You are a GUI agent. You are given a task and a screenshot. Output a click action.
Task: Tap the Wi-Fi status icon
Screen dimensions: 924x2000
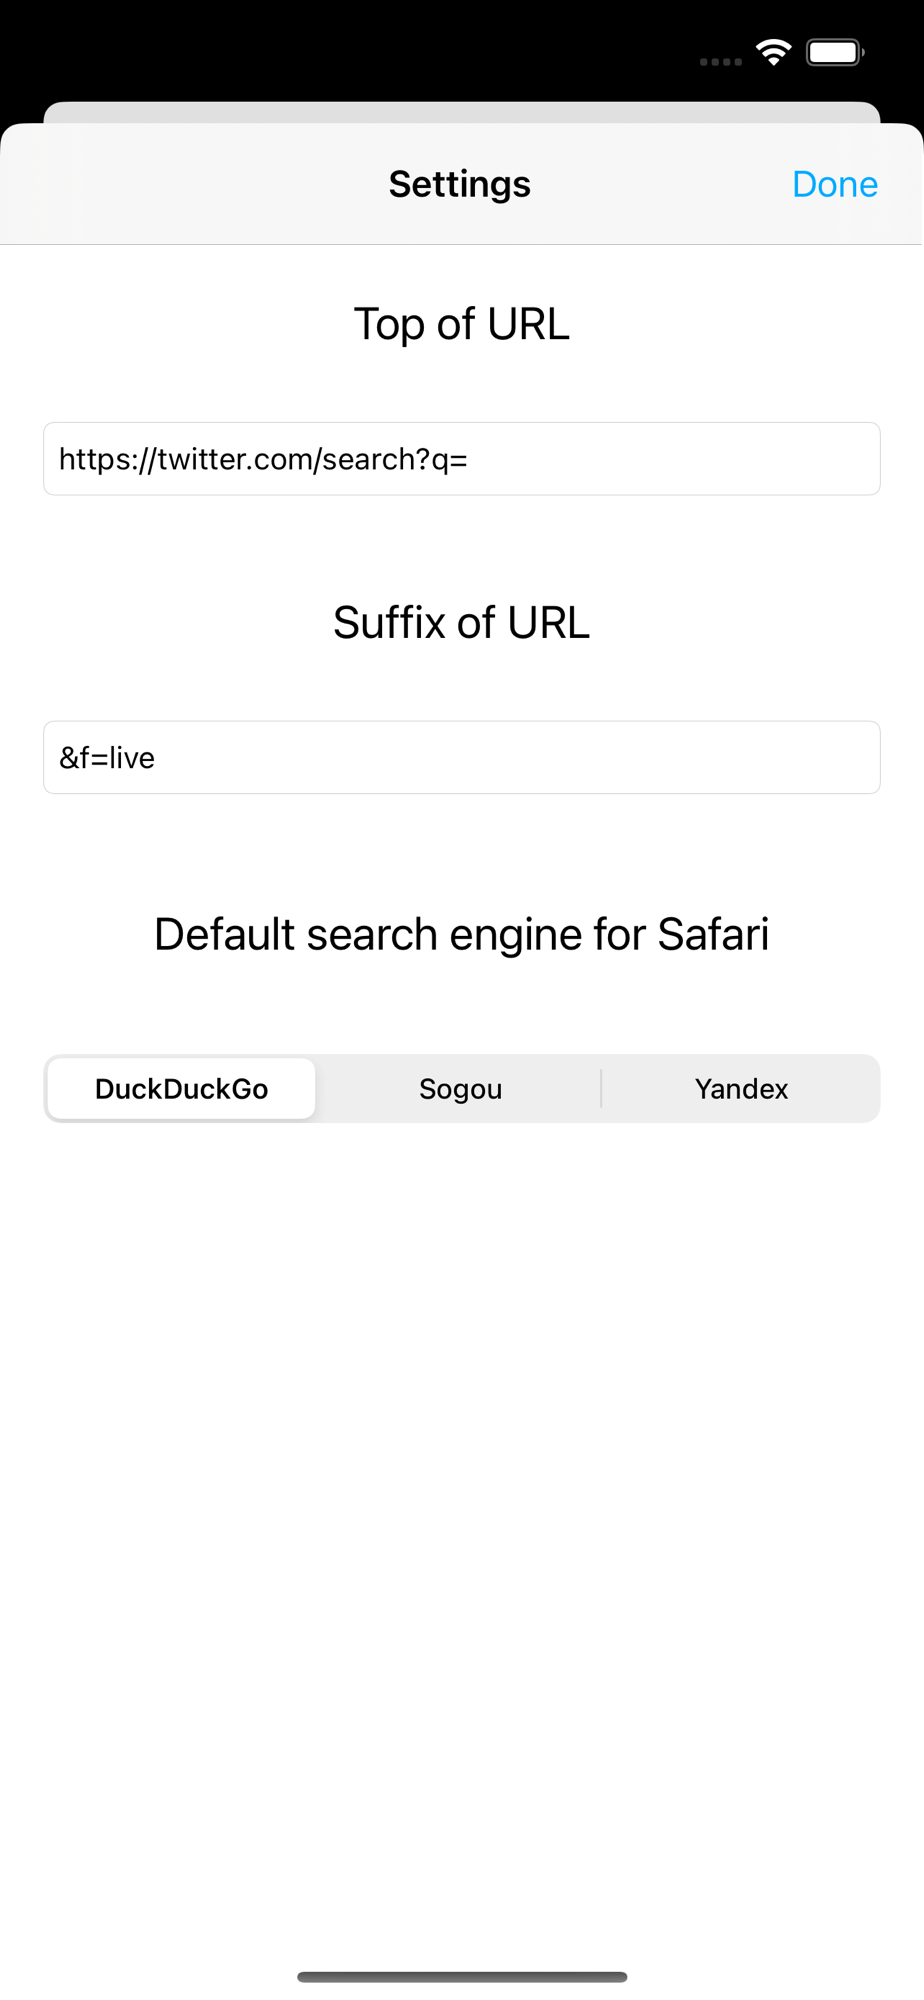tap(773, 52)
